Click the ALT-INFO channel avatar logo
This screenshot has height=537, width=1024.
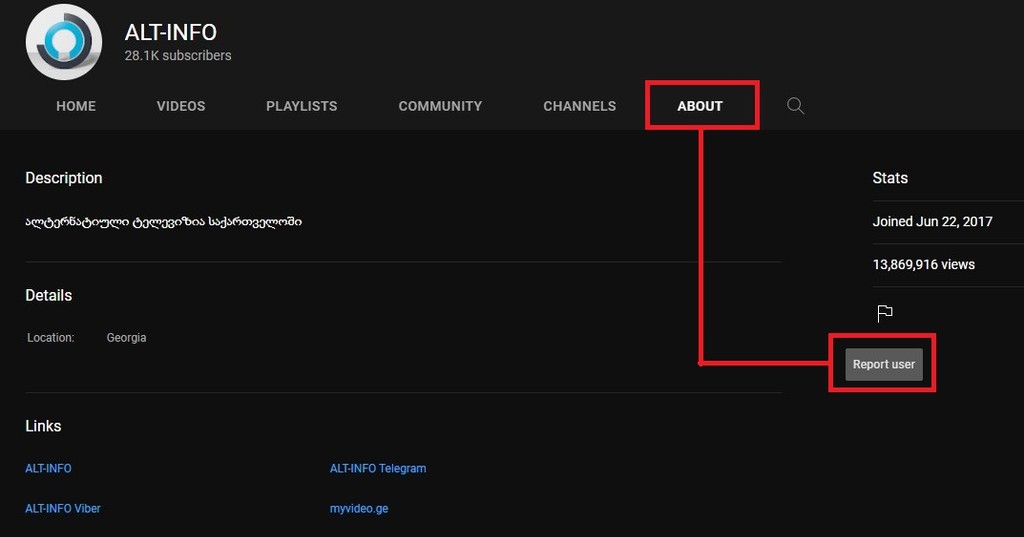64,42
